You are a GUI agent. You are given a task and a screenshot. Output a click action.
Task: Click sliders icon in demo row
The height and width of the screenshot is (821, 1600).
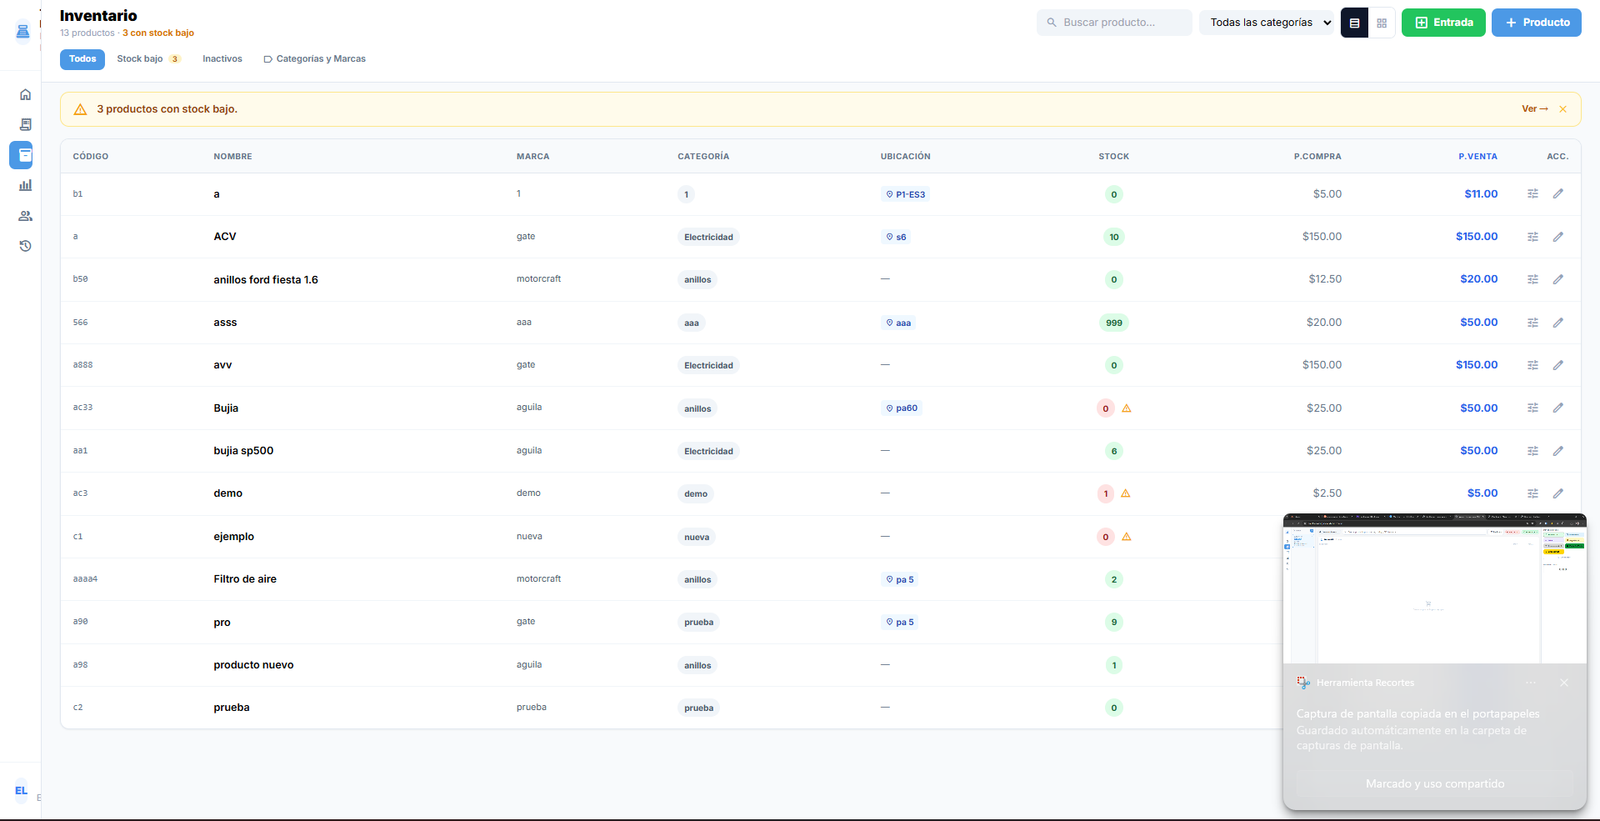point(1533,493)
